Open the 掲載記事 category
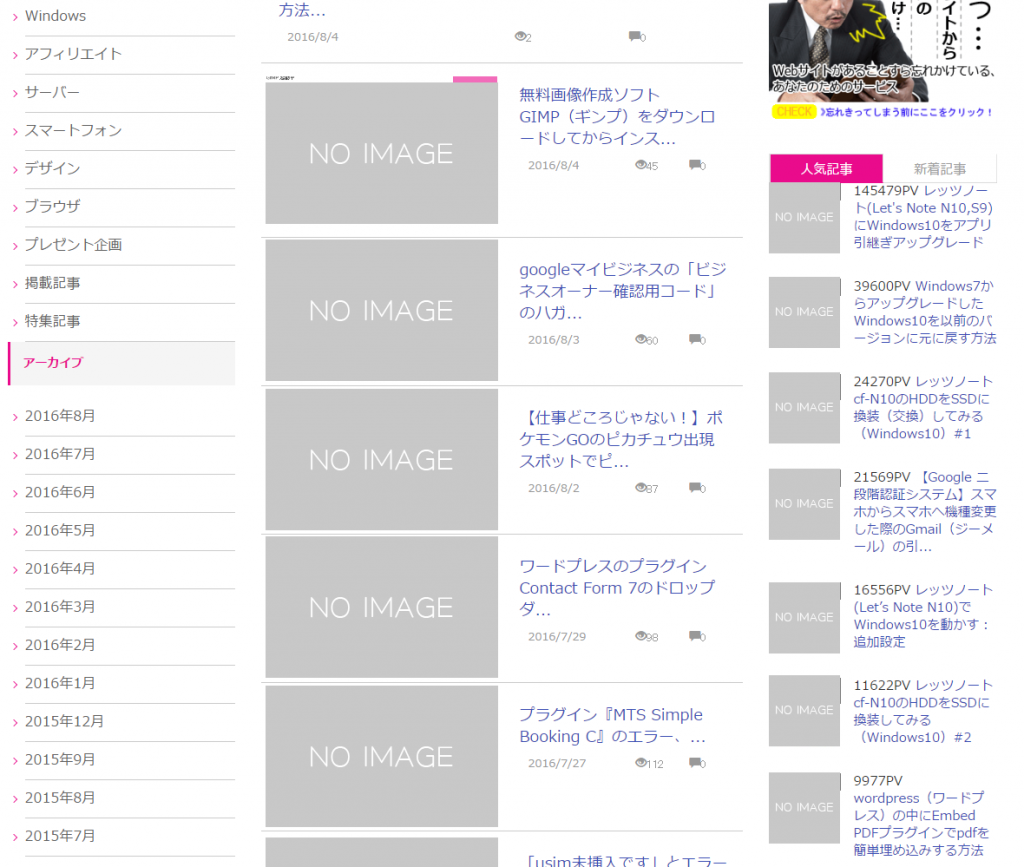The width and height of the screenshot is (1024, 867). [52, 283]
